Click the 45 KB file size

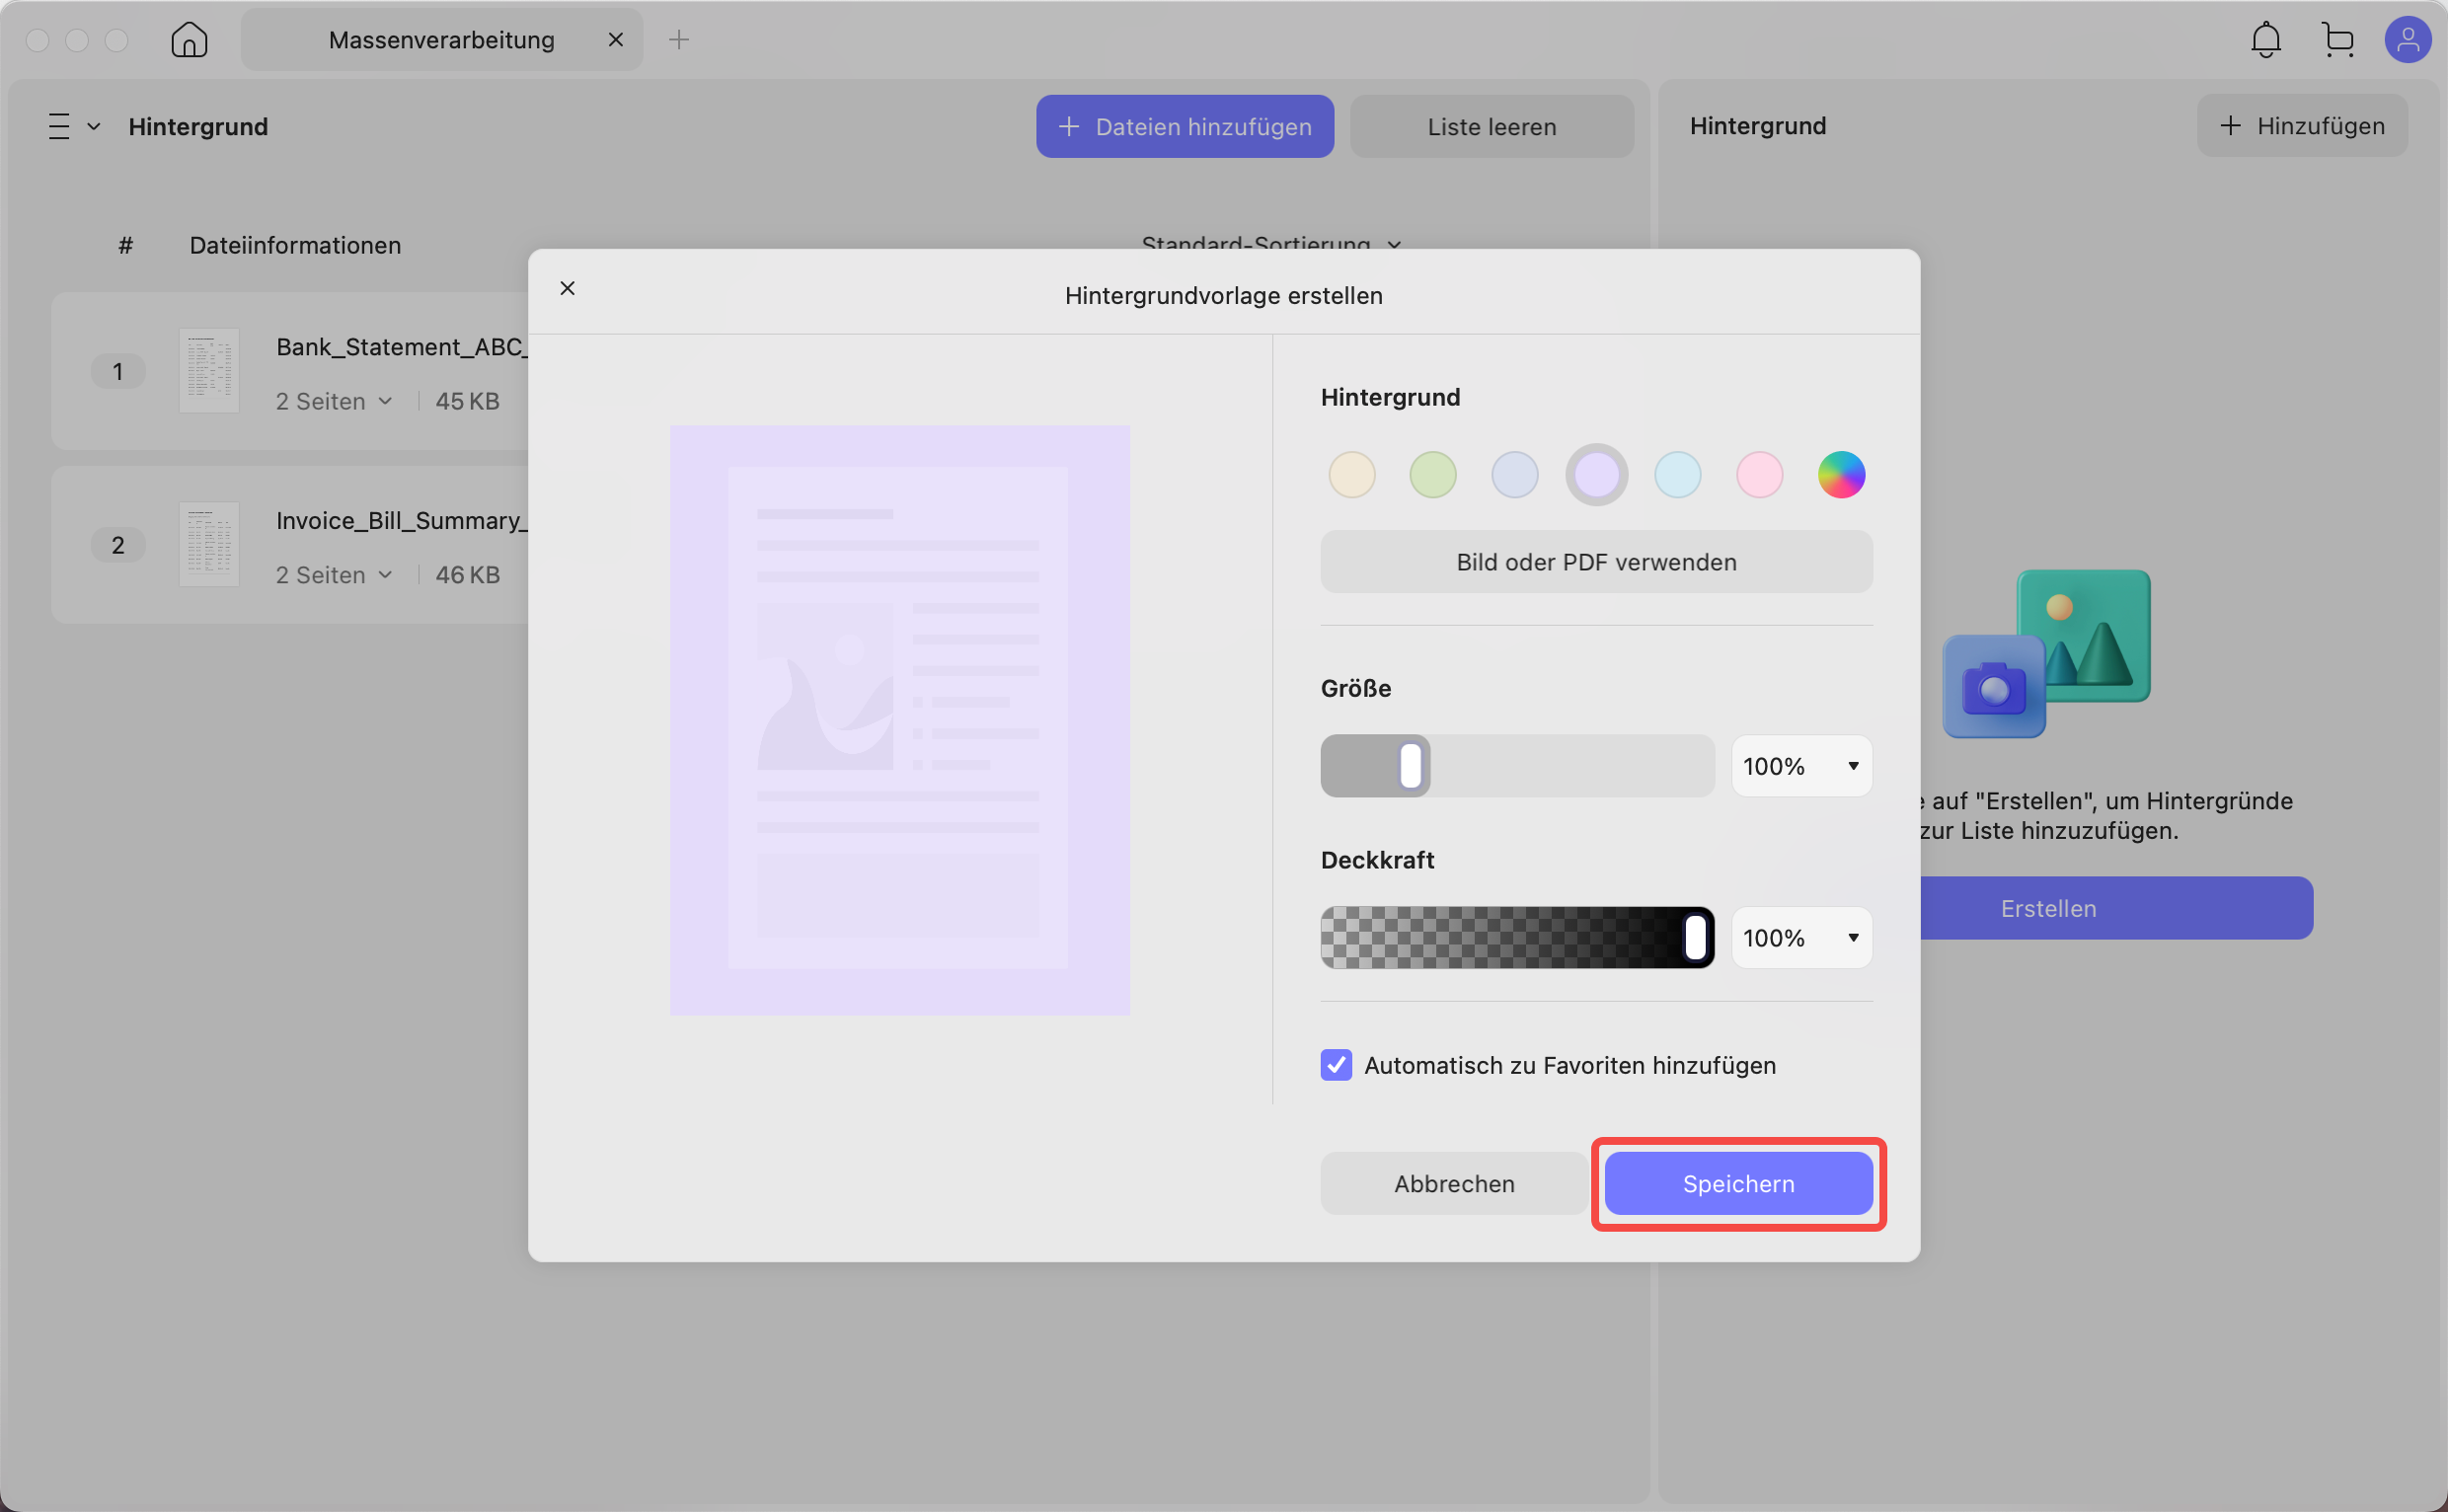pyautogui.click(x=467, y=401)
